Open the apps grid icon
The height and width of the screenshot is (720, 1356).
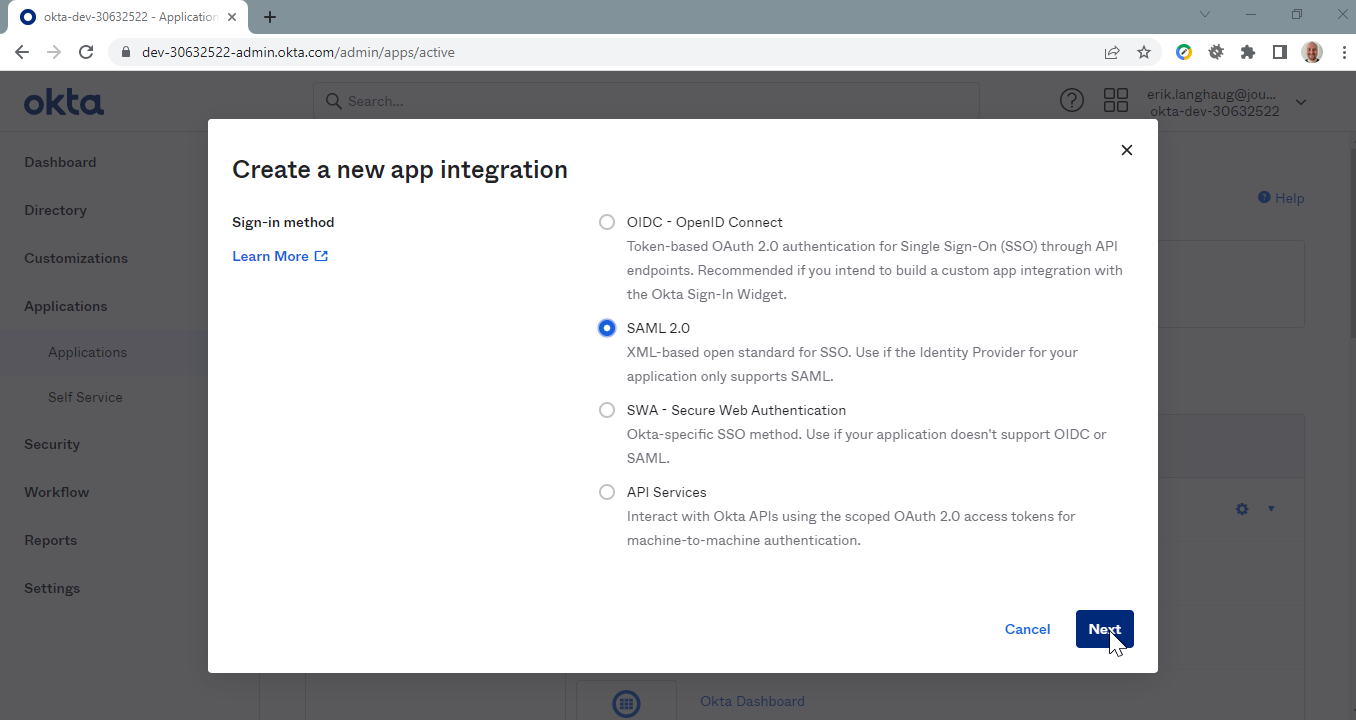point(1116,100)
